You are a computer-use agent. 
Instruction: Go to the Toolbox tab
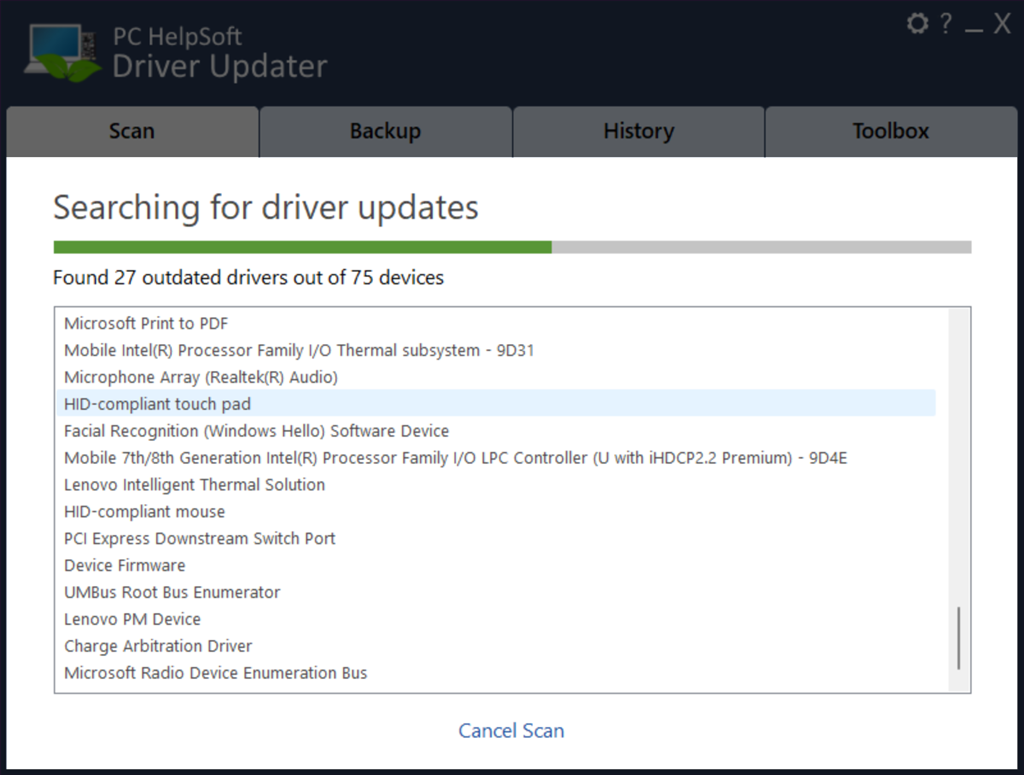pyautogui.click(x=891, y=131)
